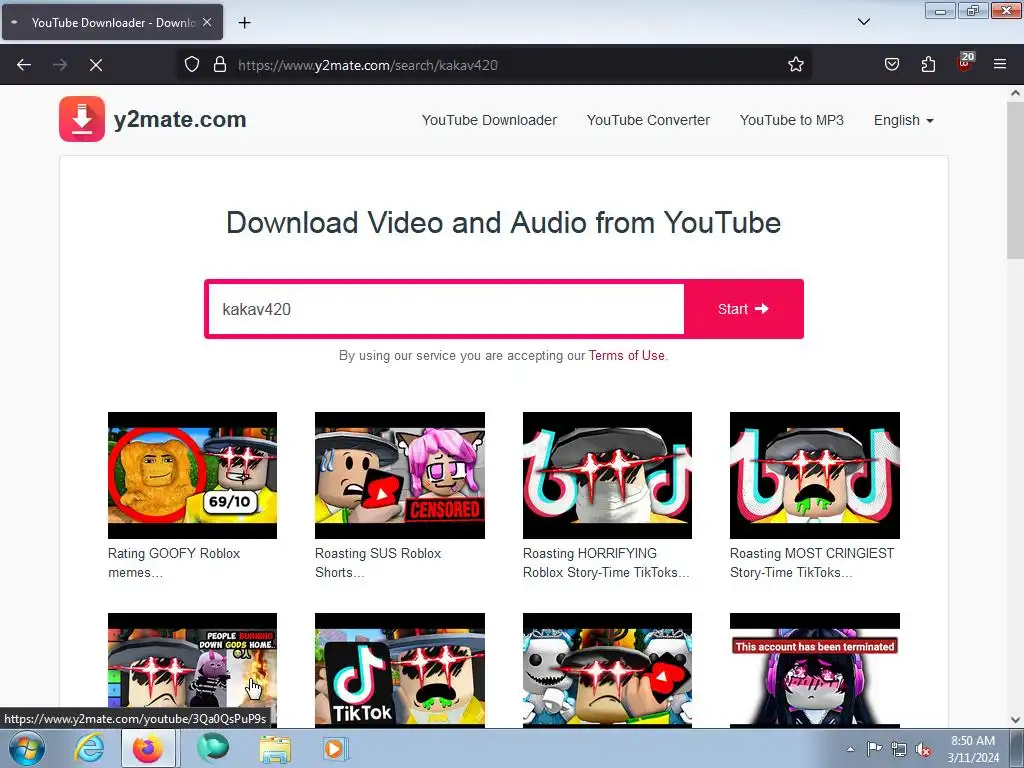Open the Pocket save icon

(891, 65)
